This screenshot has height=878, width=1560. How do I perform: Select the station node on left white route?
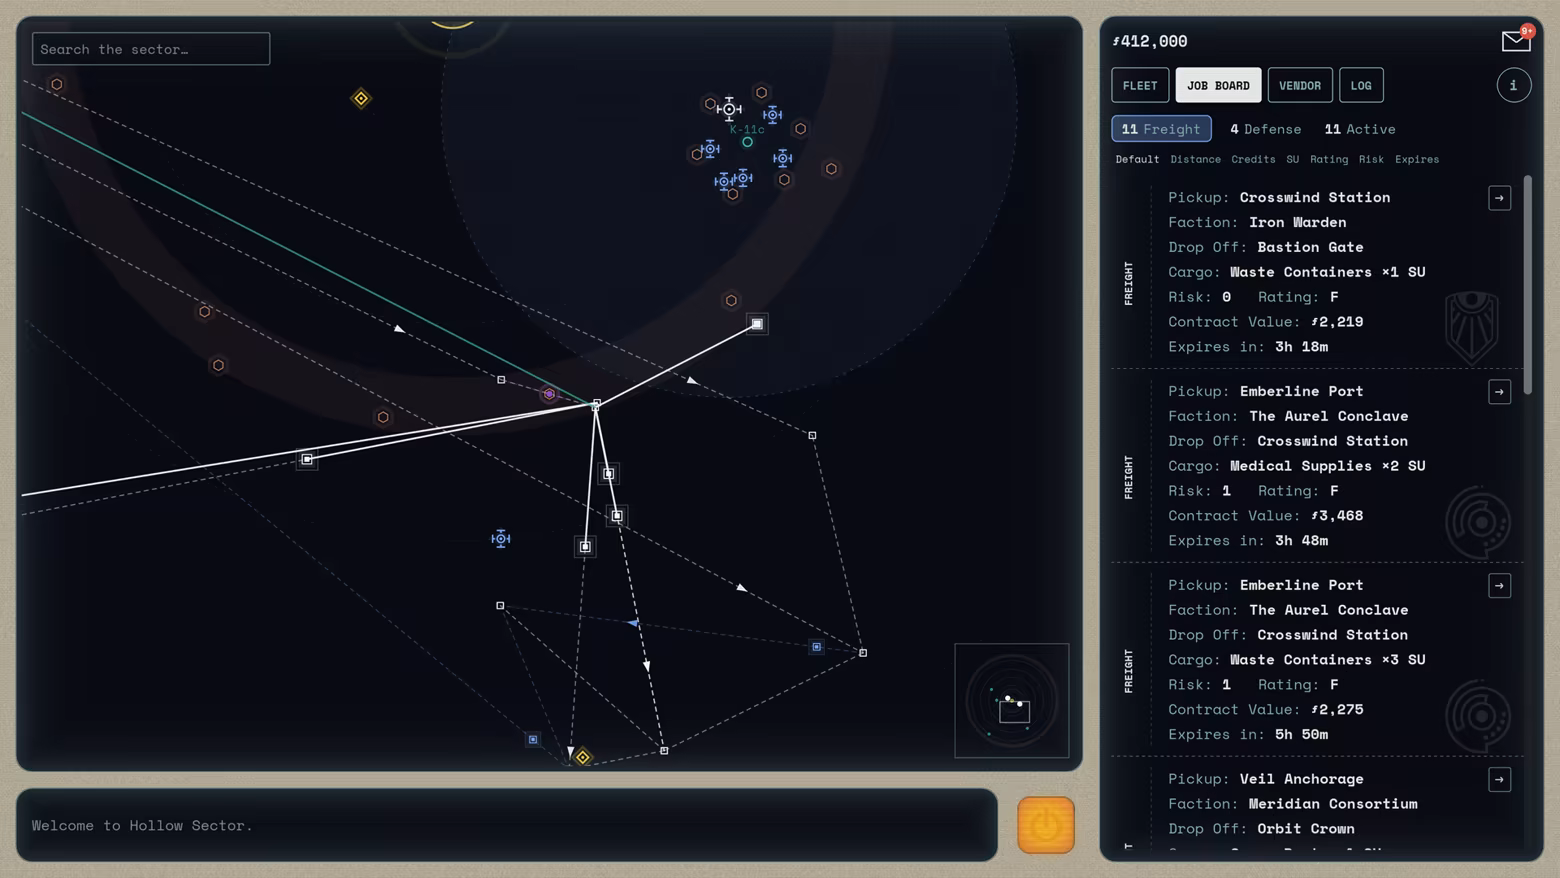pyautogui.click(x=307, y=459)
